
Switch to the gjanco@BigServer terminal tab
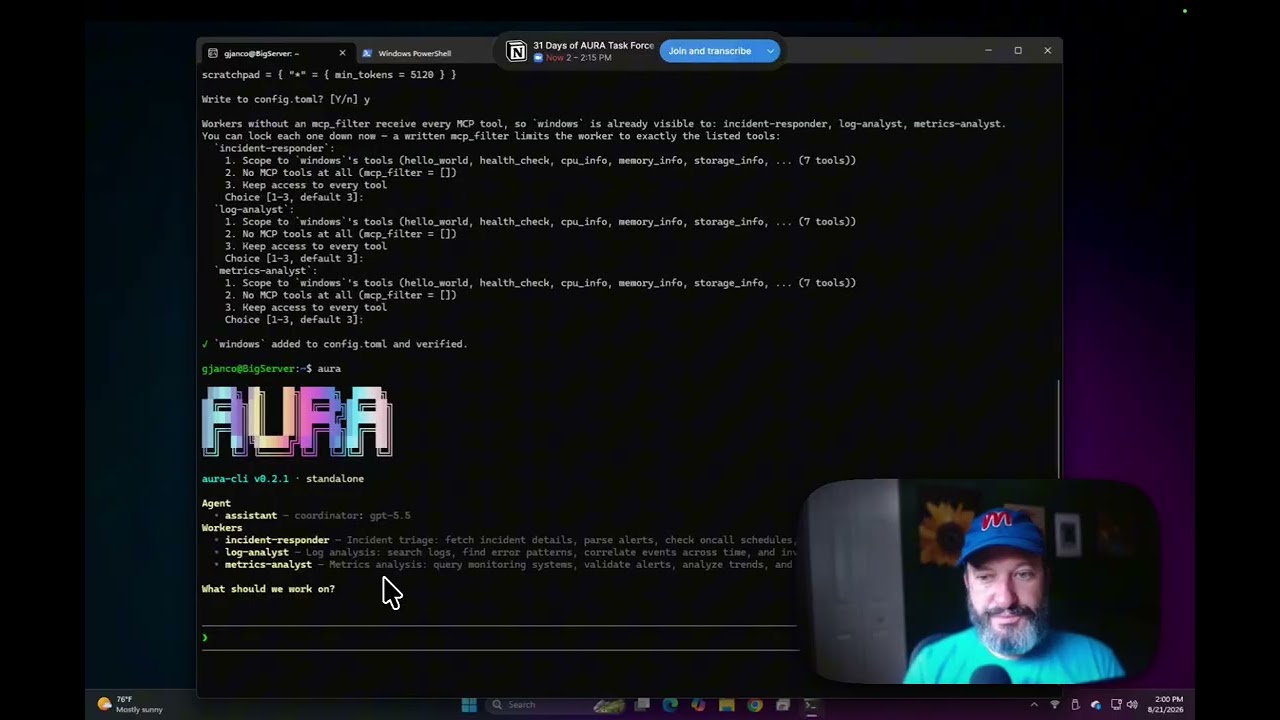coord(276,53)
